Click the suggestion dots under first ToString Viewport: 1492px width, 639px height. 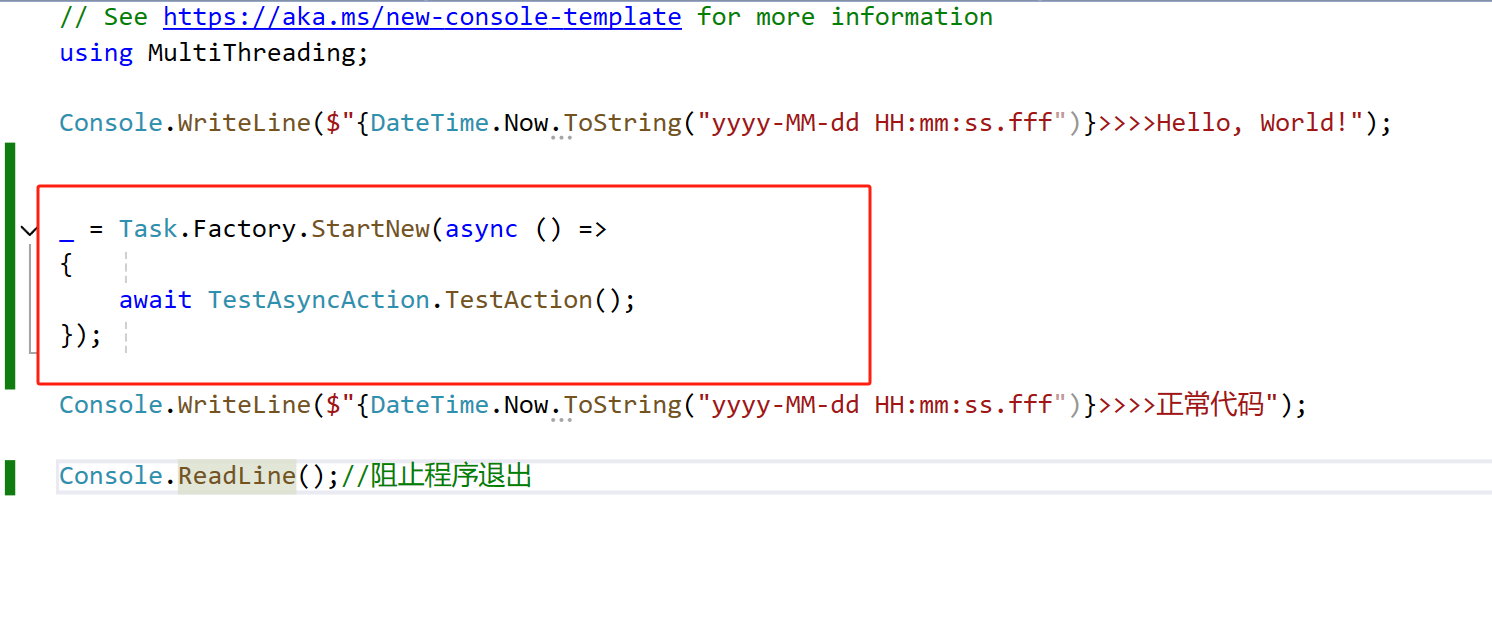click(561, 138)
